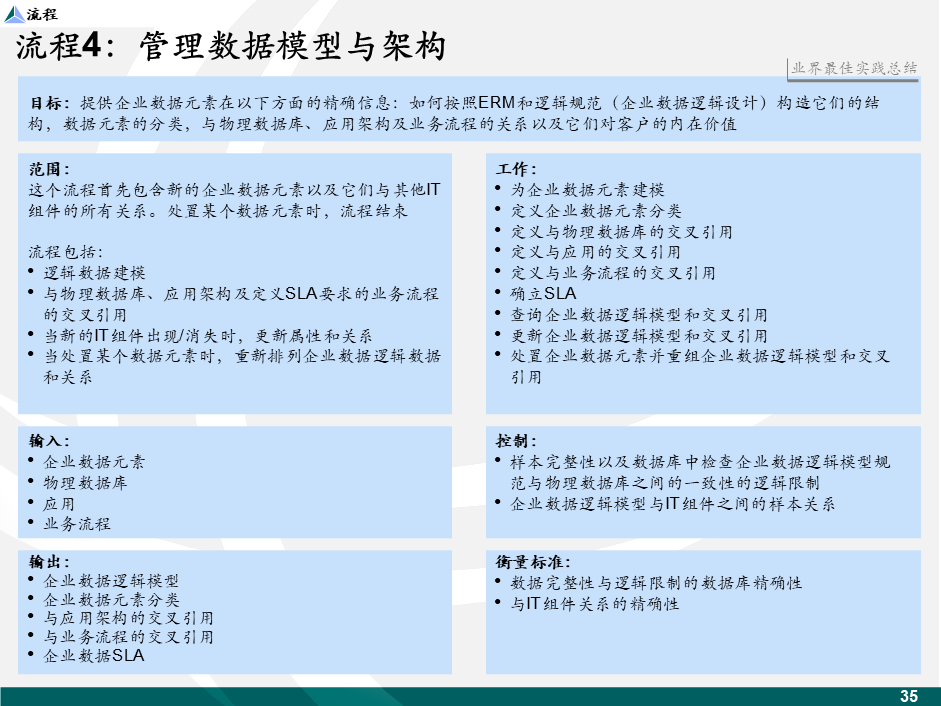Select the input bullet 企业数据元素
This screenshot has height=706, width=941.
(x=94, y=462)
